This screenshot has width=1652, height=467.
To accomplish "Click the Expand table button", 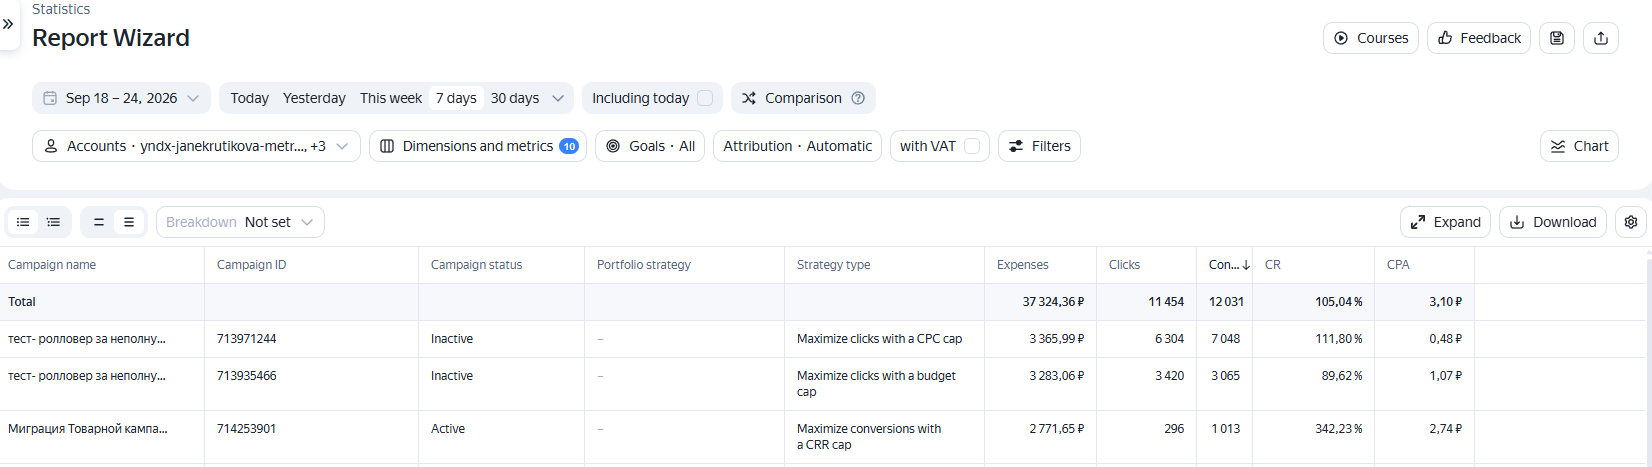I will point(1445,222).
